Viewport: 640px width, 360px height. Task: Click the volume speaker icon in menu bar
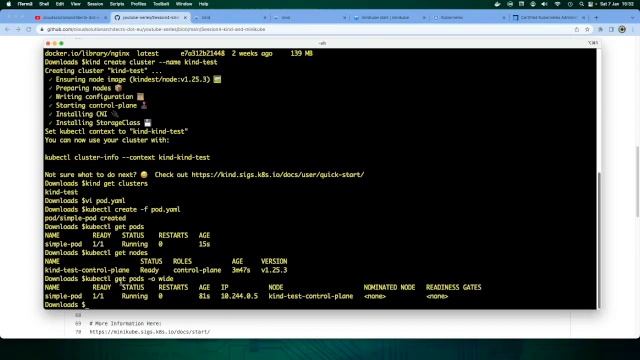544,4
